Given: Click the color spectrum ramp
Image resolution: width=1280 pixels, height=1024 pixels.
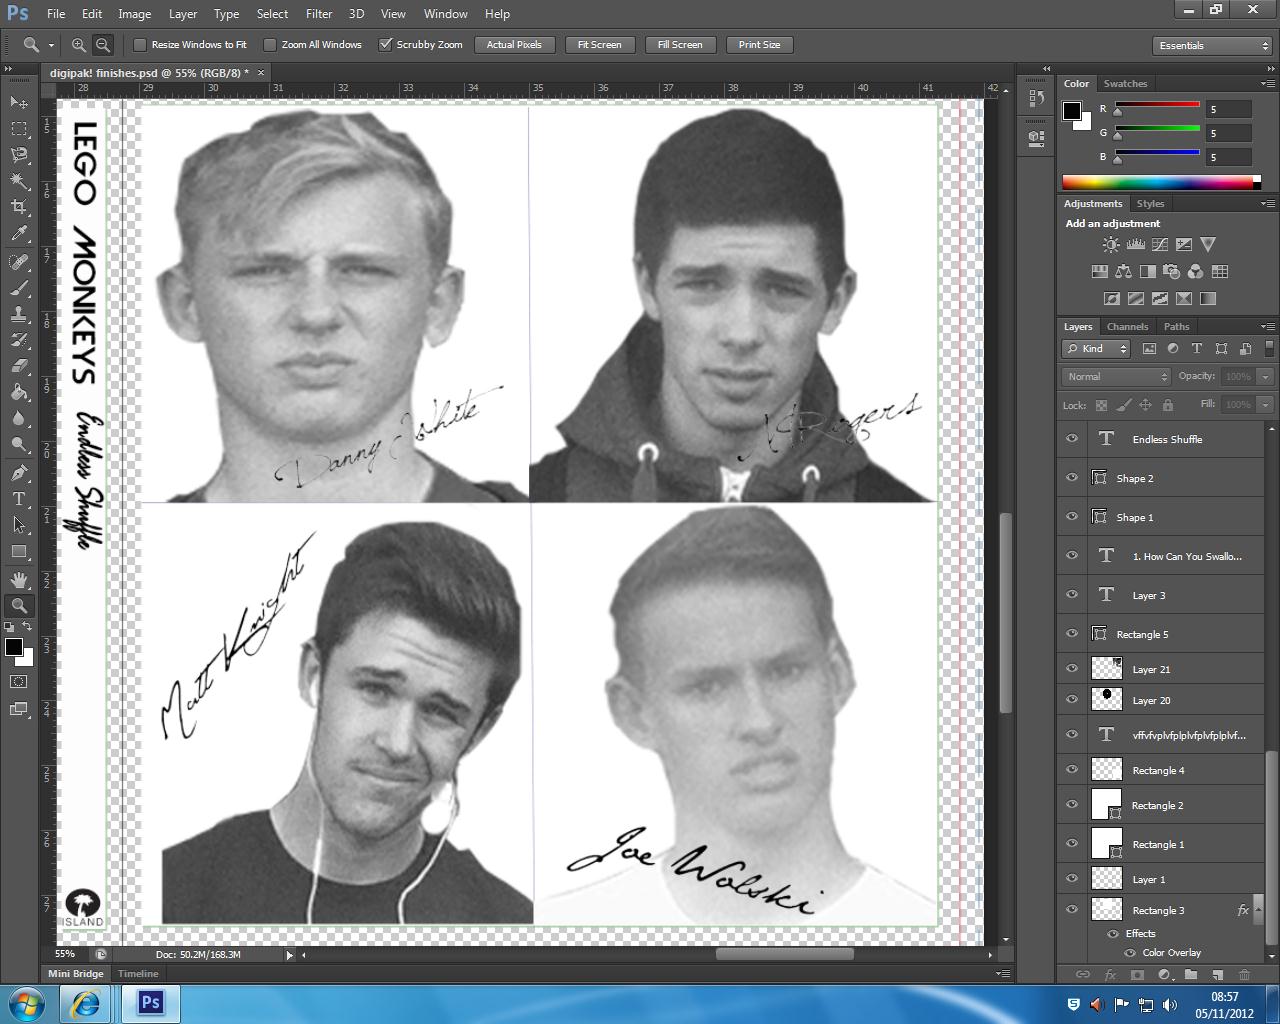Looking at the screenshot, I should tap(1156, 183).
